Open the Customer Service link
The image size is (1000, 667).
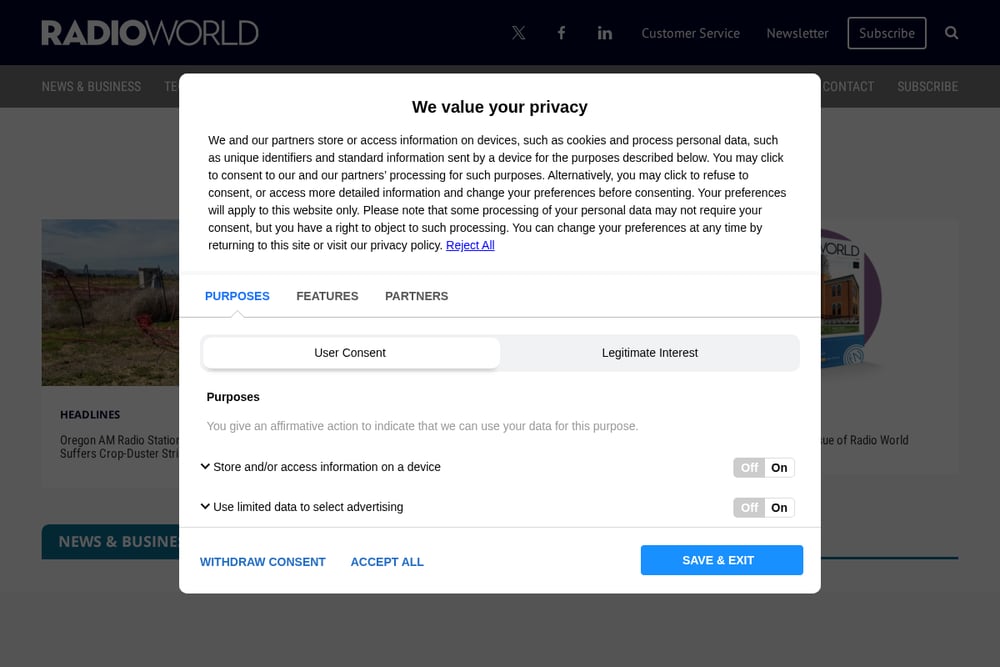click(690, 33)
